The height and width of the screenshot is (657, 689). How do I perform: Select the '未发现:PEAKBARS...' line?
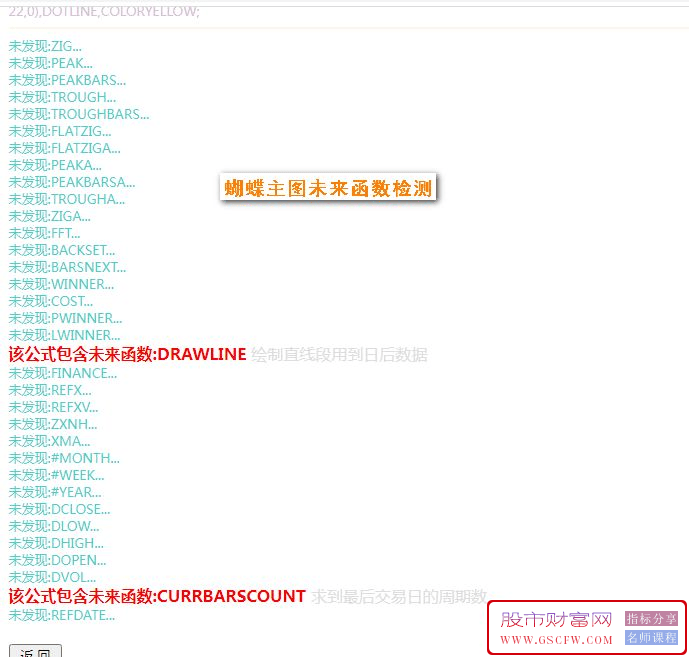67,80
